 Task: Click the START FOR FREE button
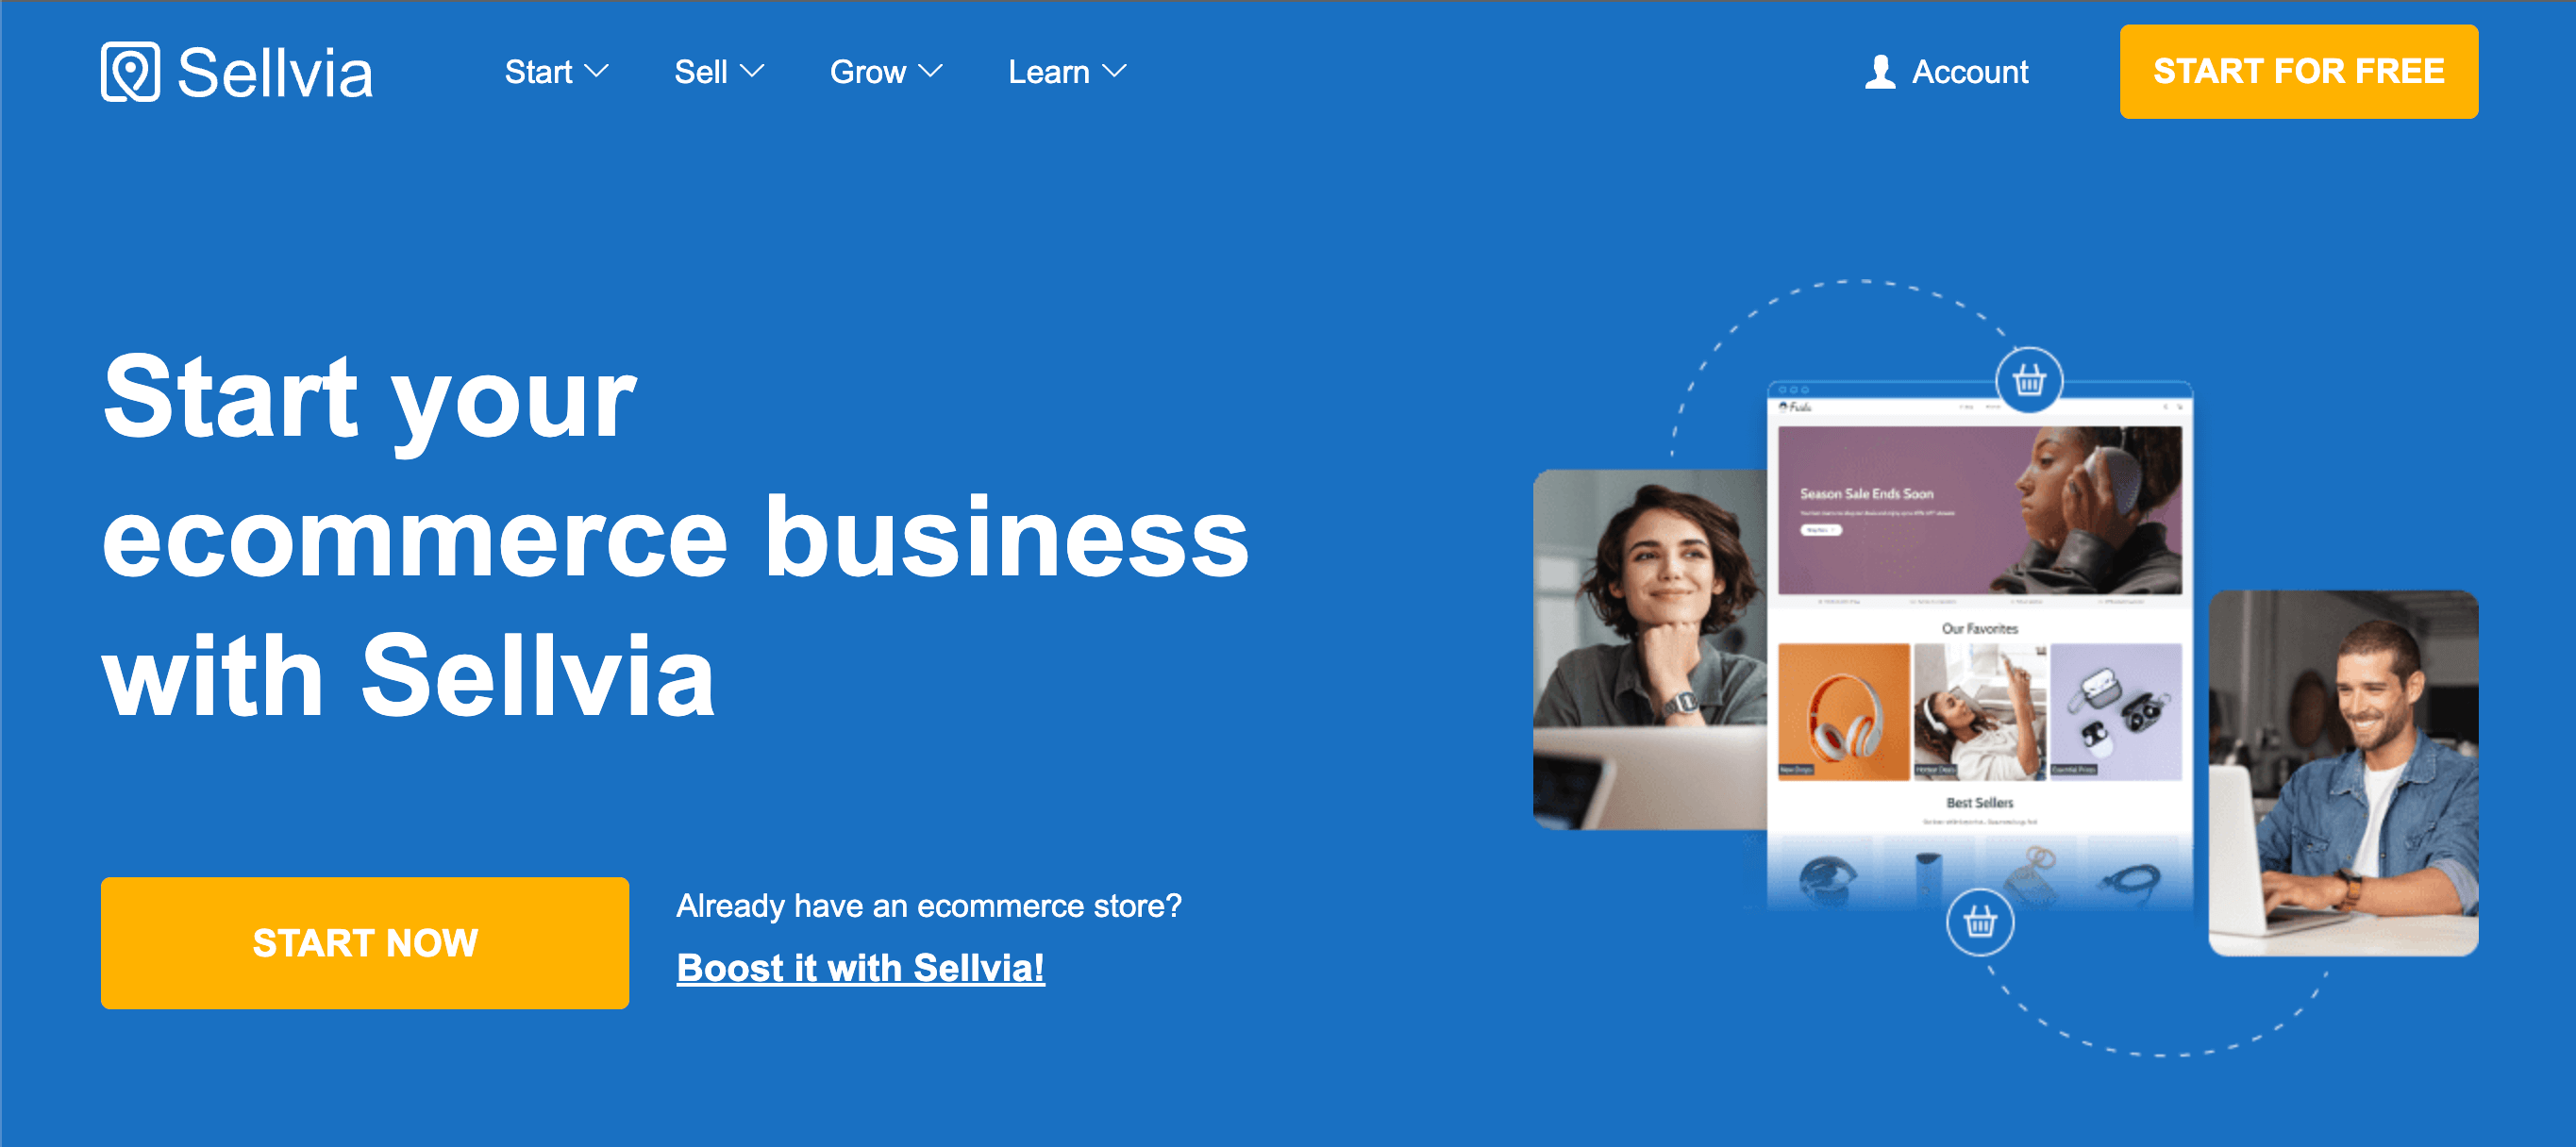(2298, 72)
